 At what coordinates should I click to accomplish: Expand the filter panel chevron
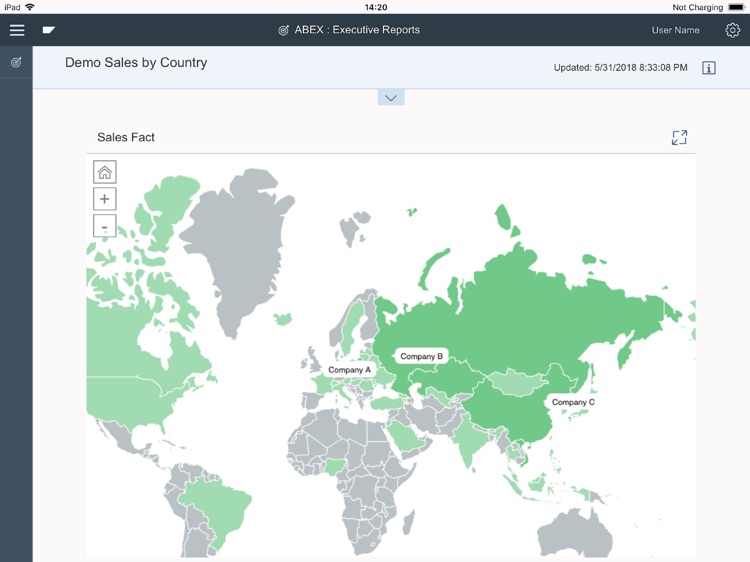391,98
